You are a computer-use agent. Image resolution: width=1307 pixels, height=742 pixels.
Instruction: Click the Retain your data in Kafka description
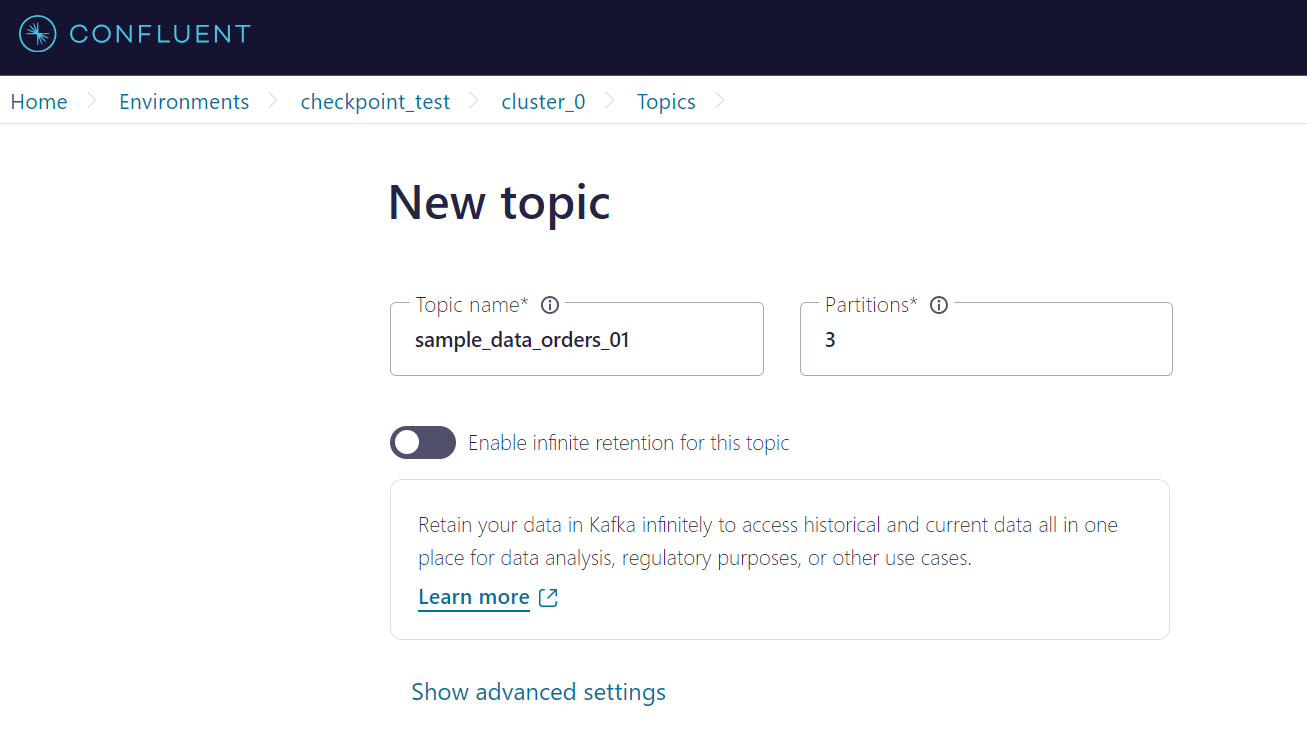(x=768, y=541)
